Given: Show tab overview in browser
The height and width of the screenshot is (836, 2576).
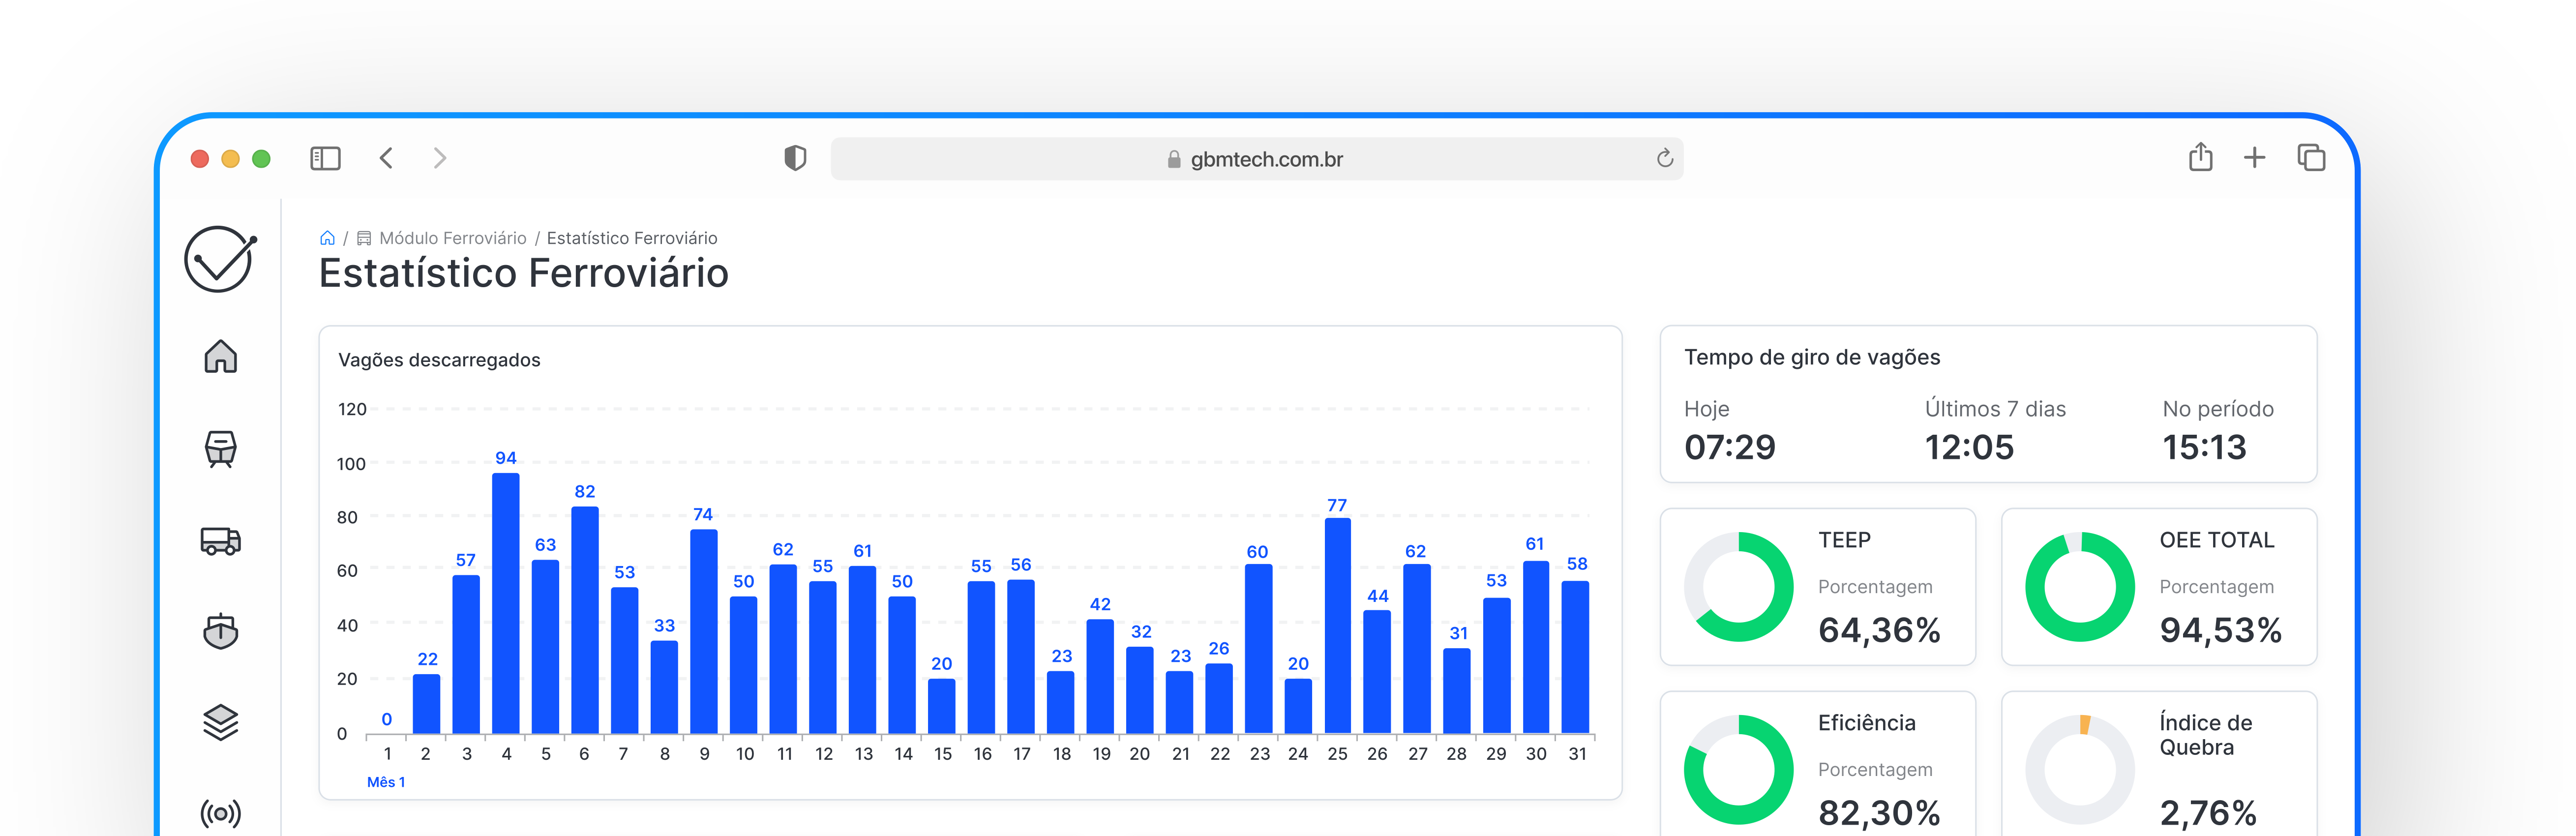Looking at the screenshot, I should click(x=2311, y=157).
